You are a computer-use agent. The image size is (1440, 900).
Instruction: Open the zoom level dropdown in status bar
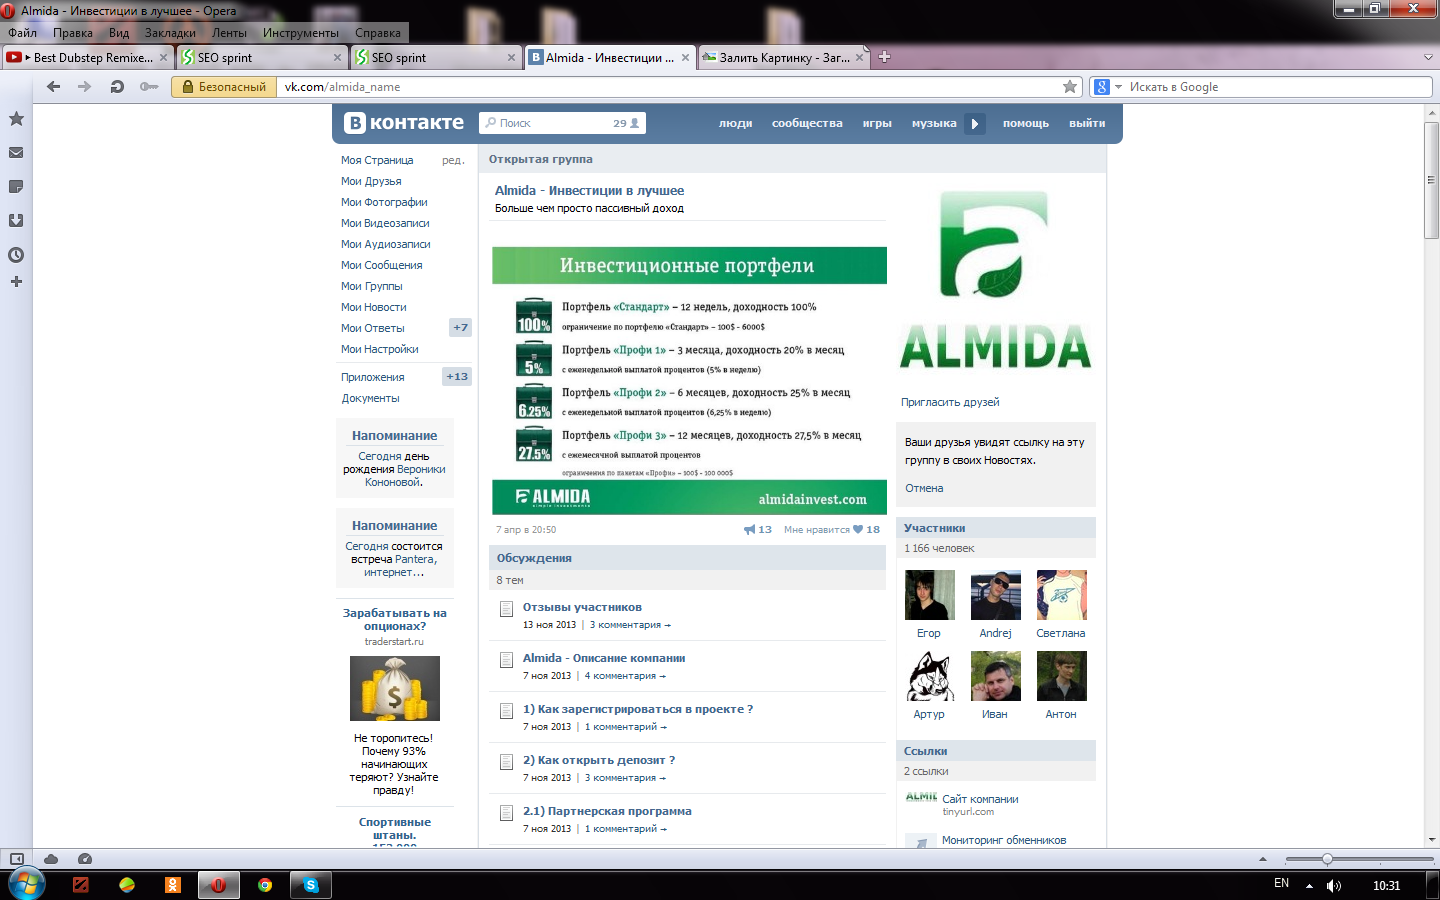(x=1263, y=859)
